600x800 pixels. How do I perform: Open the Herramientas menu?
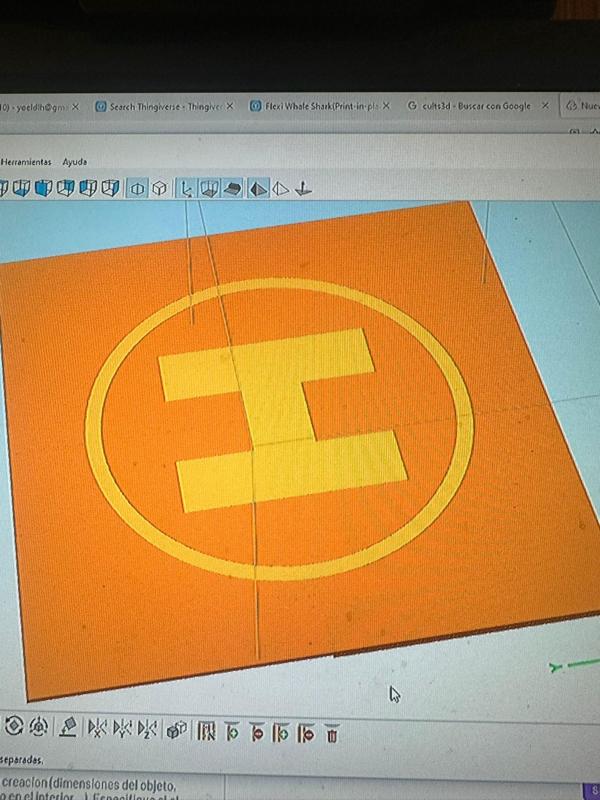coord(26,162)
